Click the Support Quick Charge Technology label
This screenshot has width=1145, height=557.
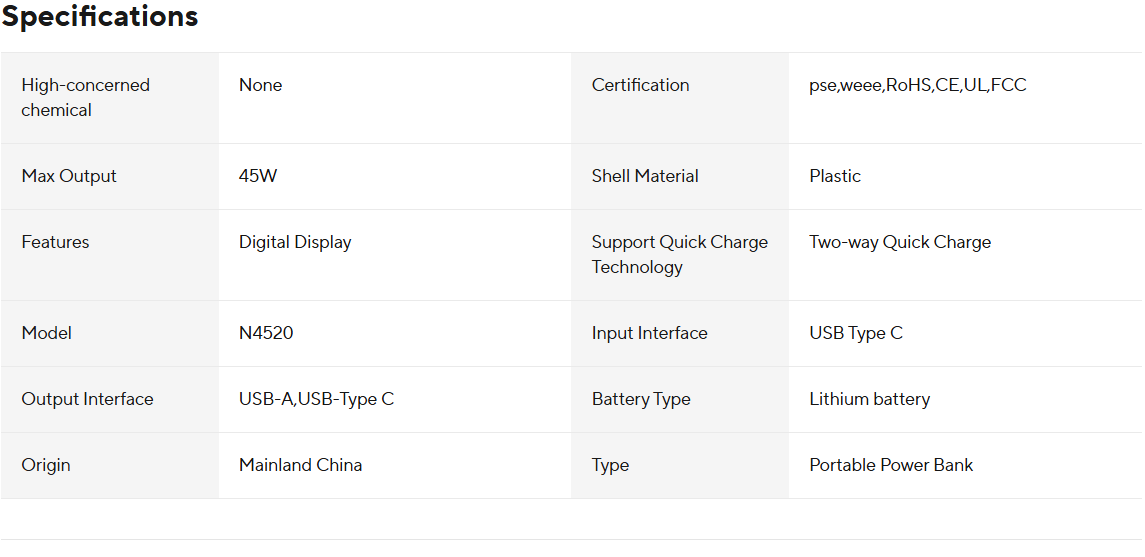[679, 254]
